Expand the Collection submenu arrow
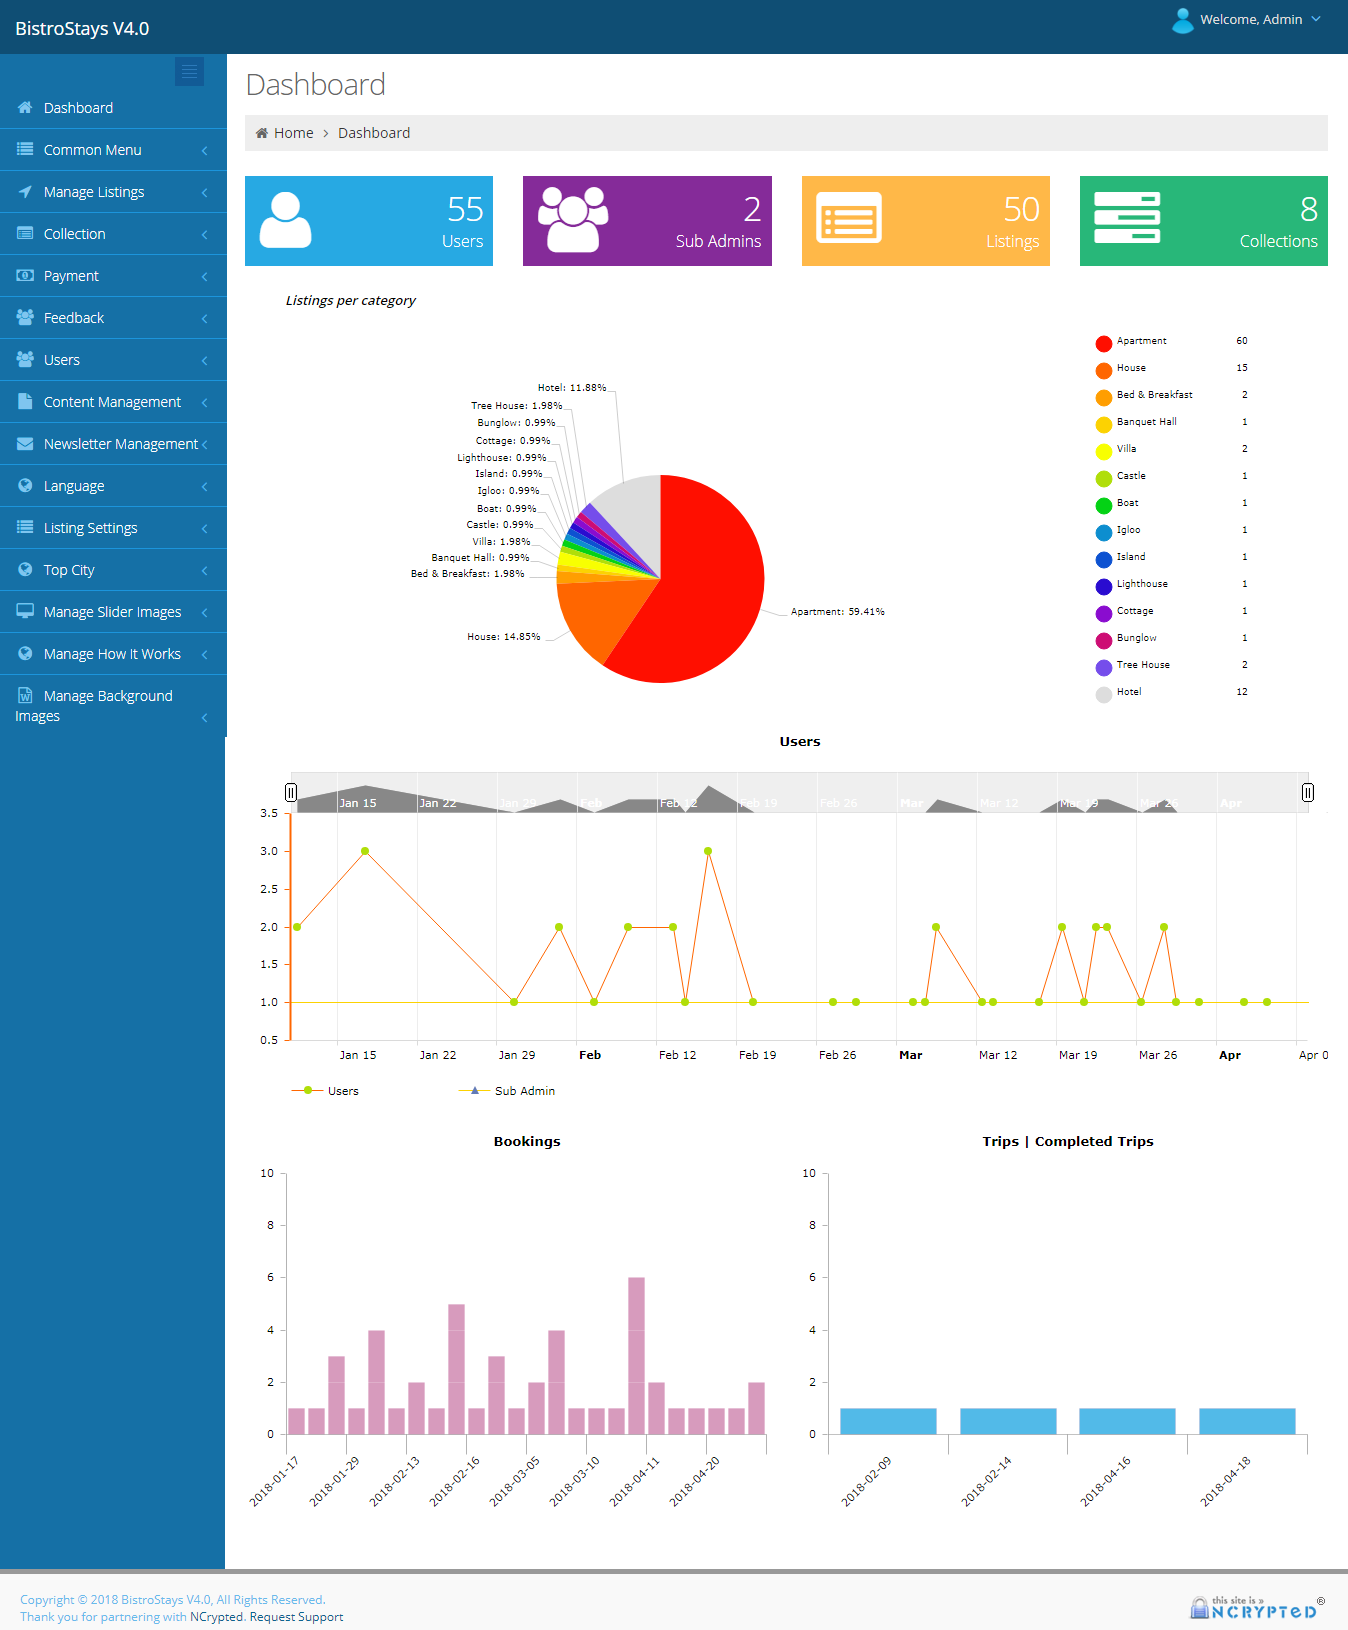The width and height of the screenshot is (1348, 1630). point(205,234)
